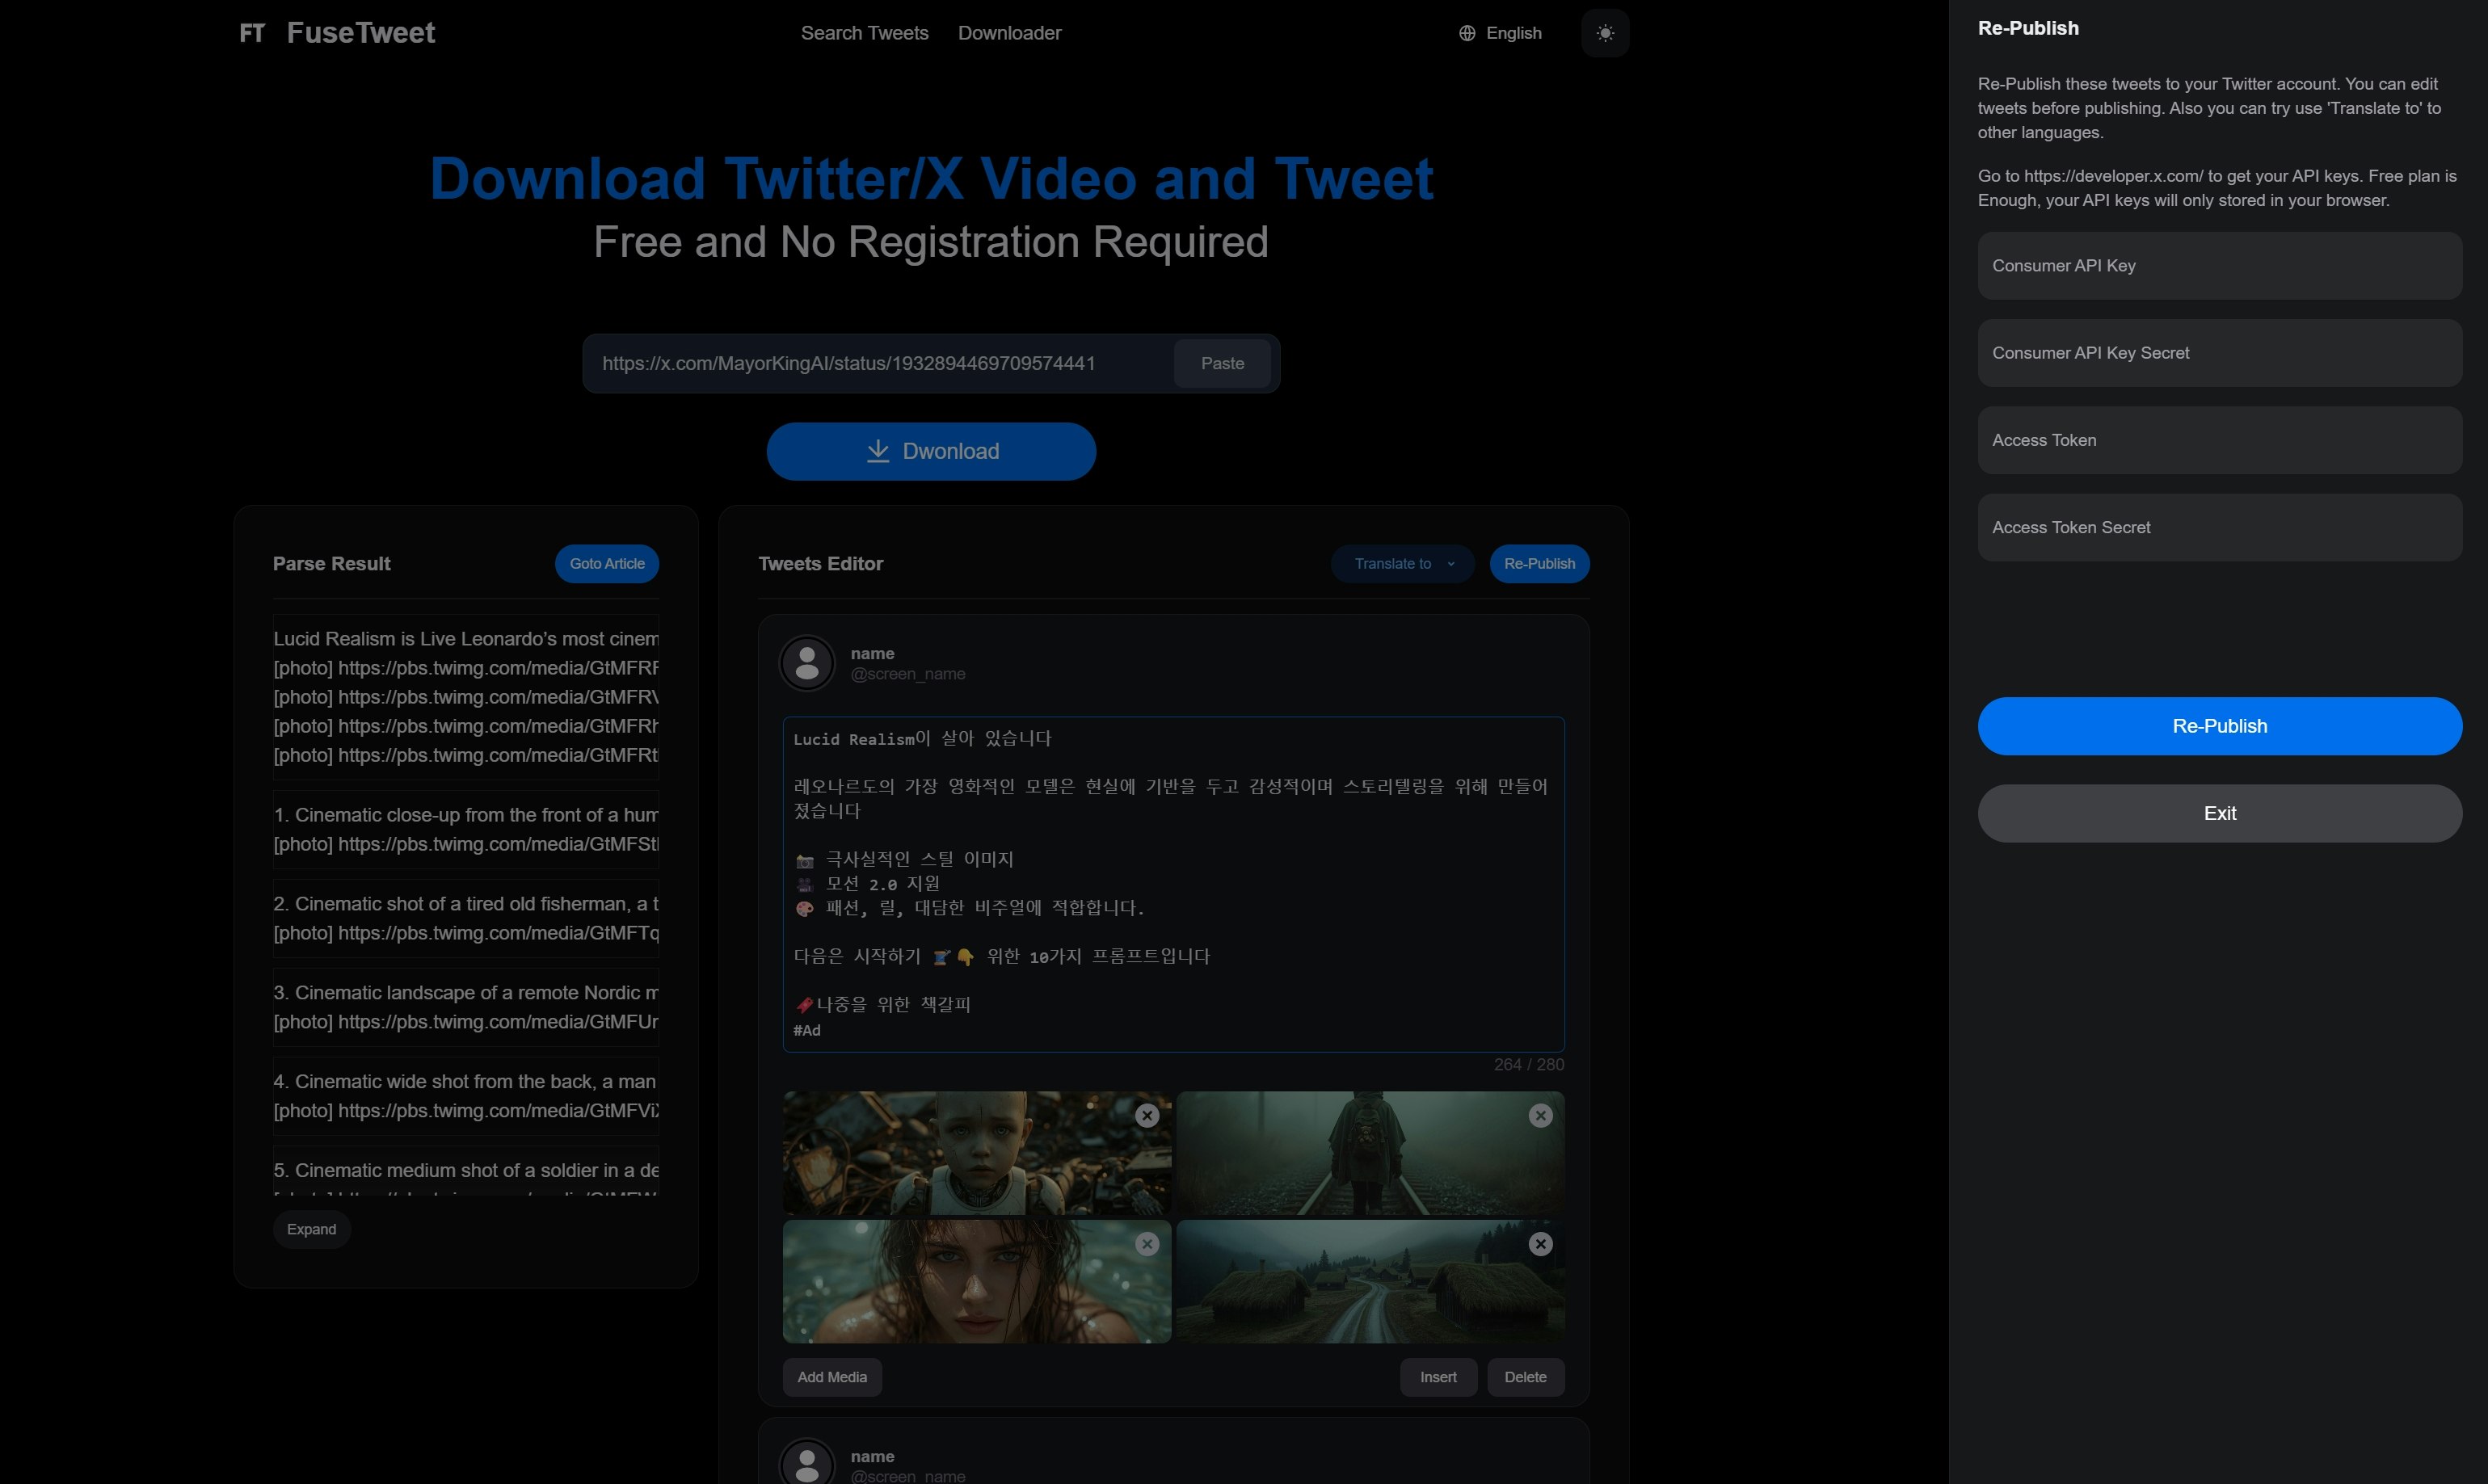Screen dimensions: 2488x1484
Task: Click the Paste button
Action: pyautogui.click(x=1222, y=363)
